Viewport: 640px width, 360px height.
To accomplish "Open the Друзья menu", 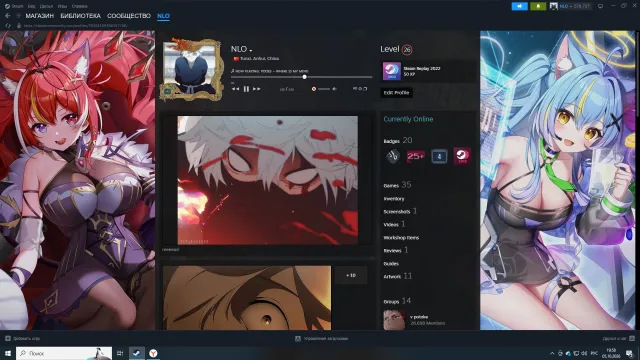I will click(47, 6).
